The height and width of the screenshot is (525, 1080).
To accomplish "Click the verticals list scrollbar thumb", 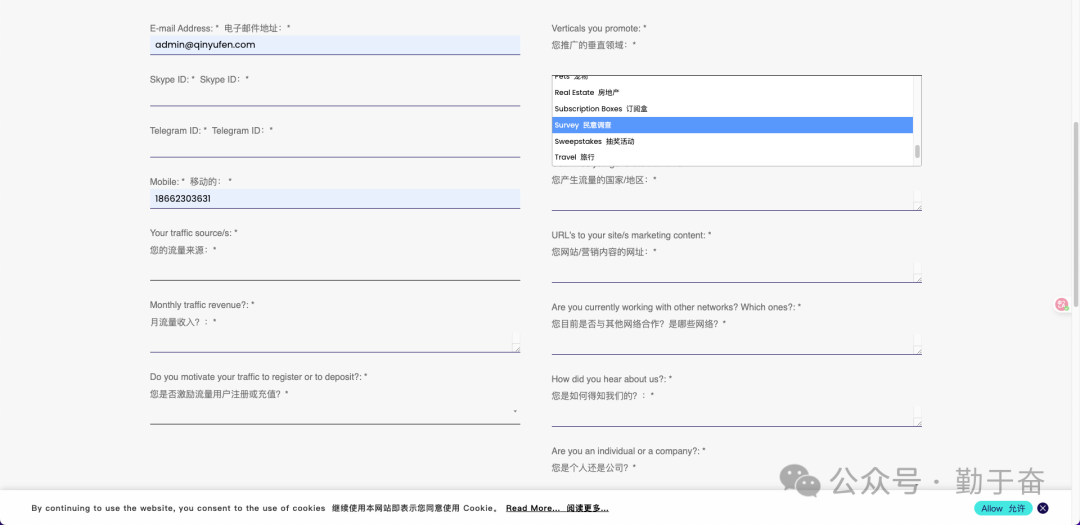I will pyautogui.click(x=917, y=152).
